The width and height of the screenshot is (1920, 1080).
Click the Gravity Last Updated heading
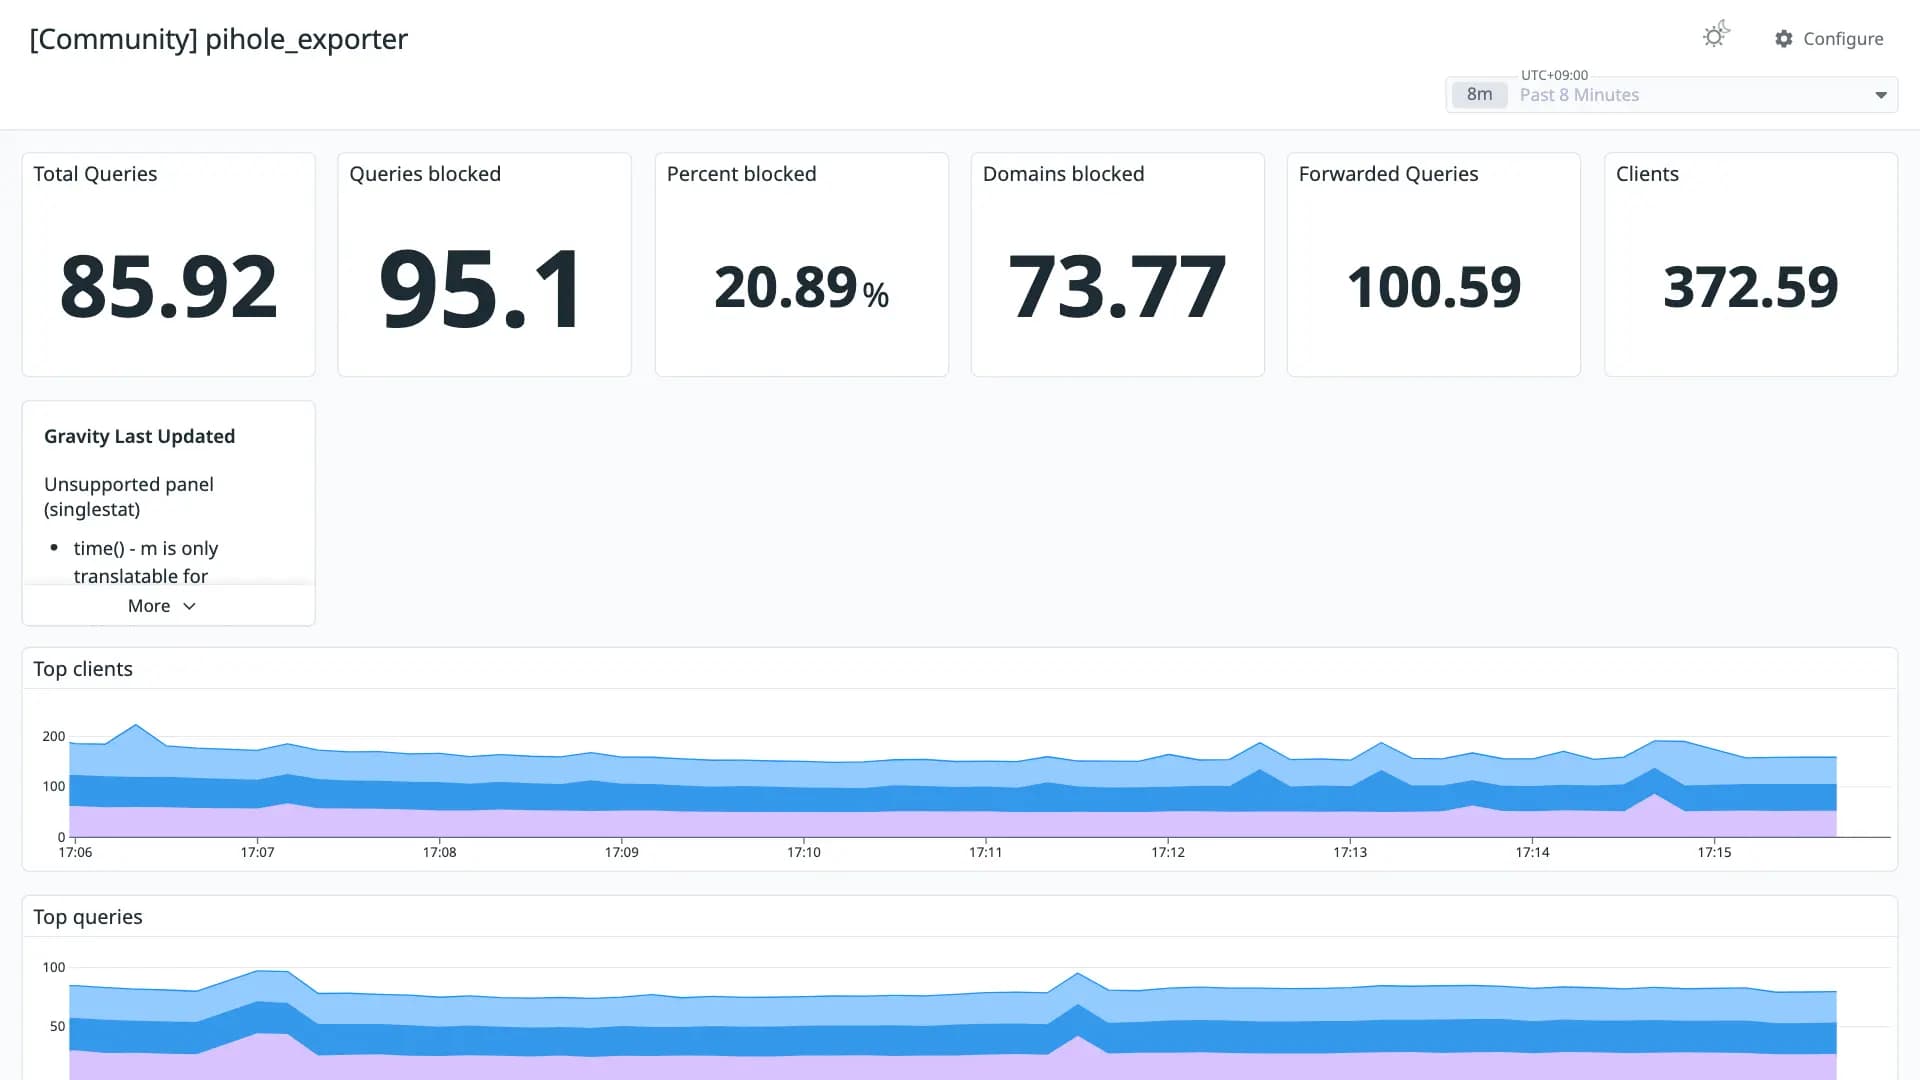click(x=139, y=436)
